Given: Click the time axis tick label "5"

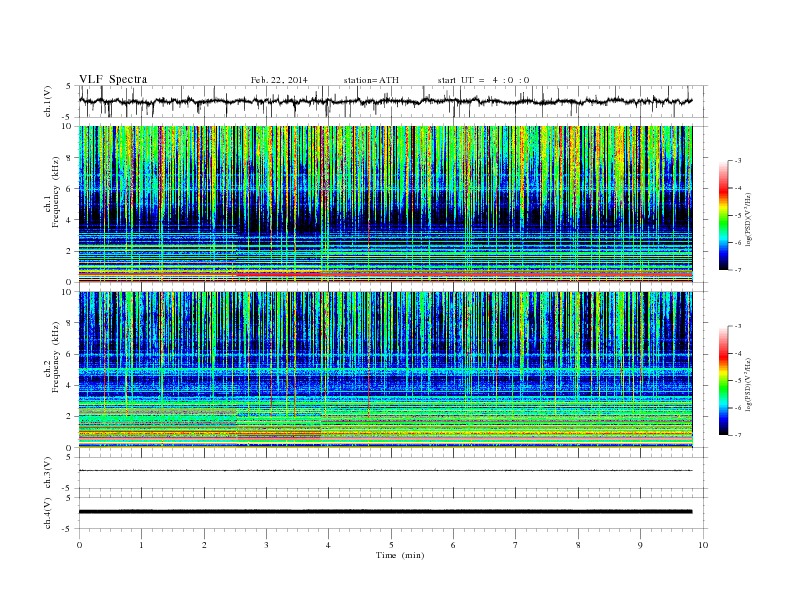Looking at the screenshot, I should coord(391,545).
